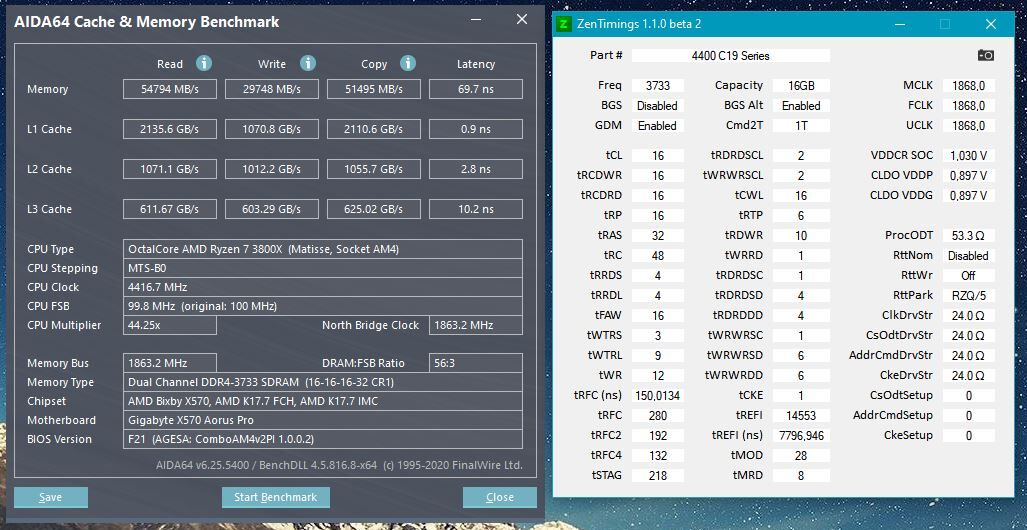
Task: Click the VDDCR SOC 1,030 V value
Action: [x=969, y=156]
